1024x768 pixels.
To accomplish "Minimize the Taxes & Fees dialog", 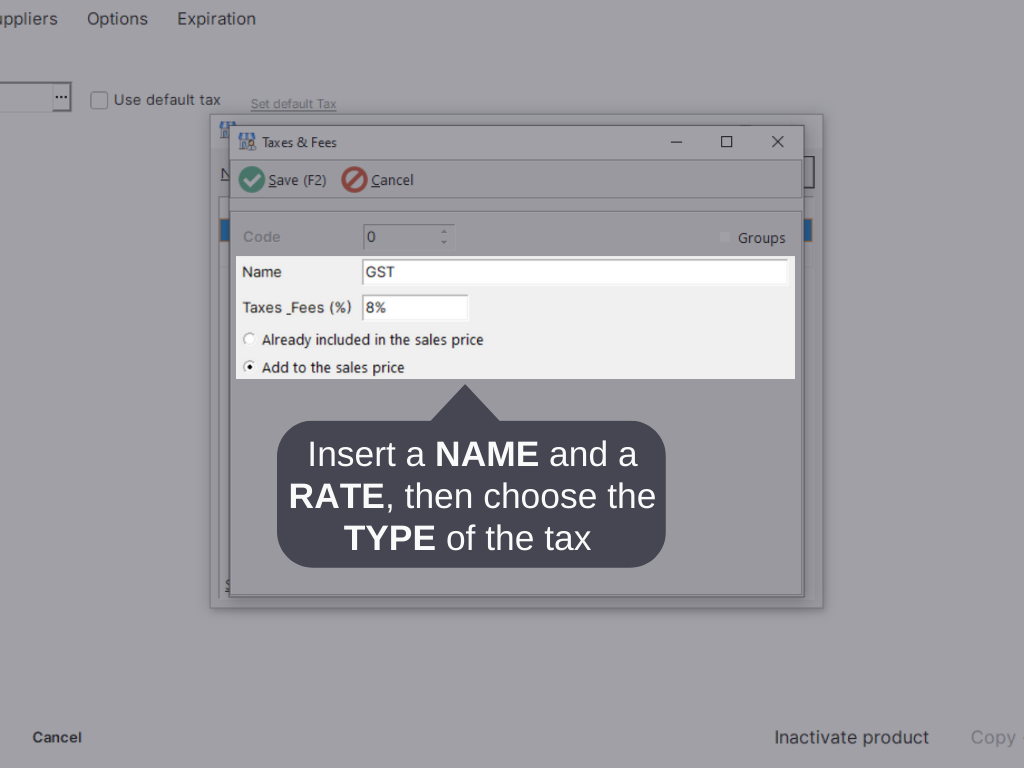I will (x=676, y=142).
